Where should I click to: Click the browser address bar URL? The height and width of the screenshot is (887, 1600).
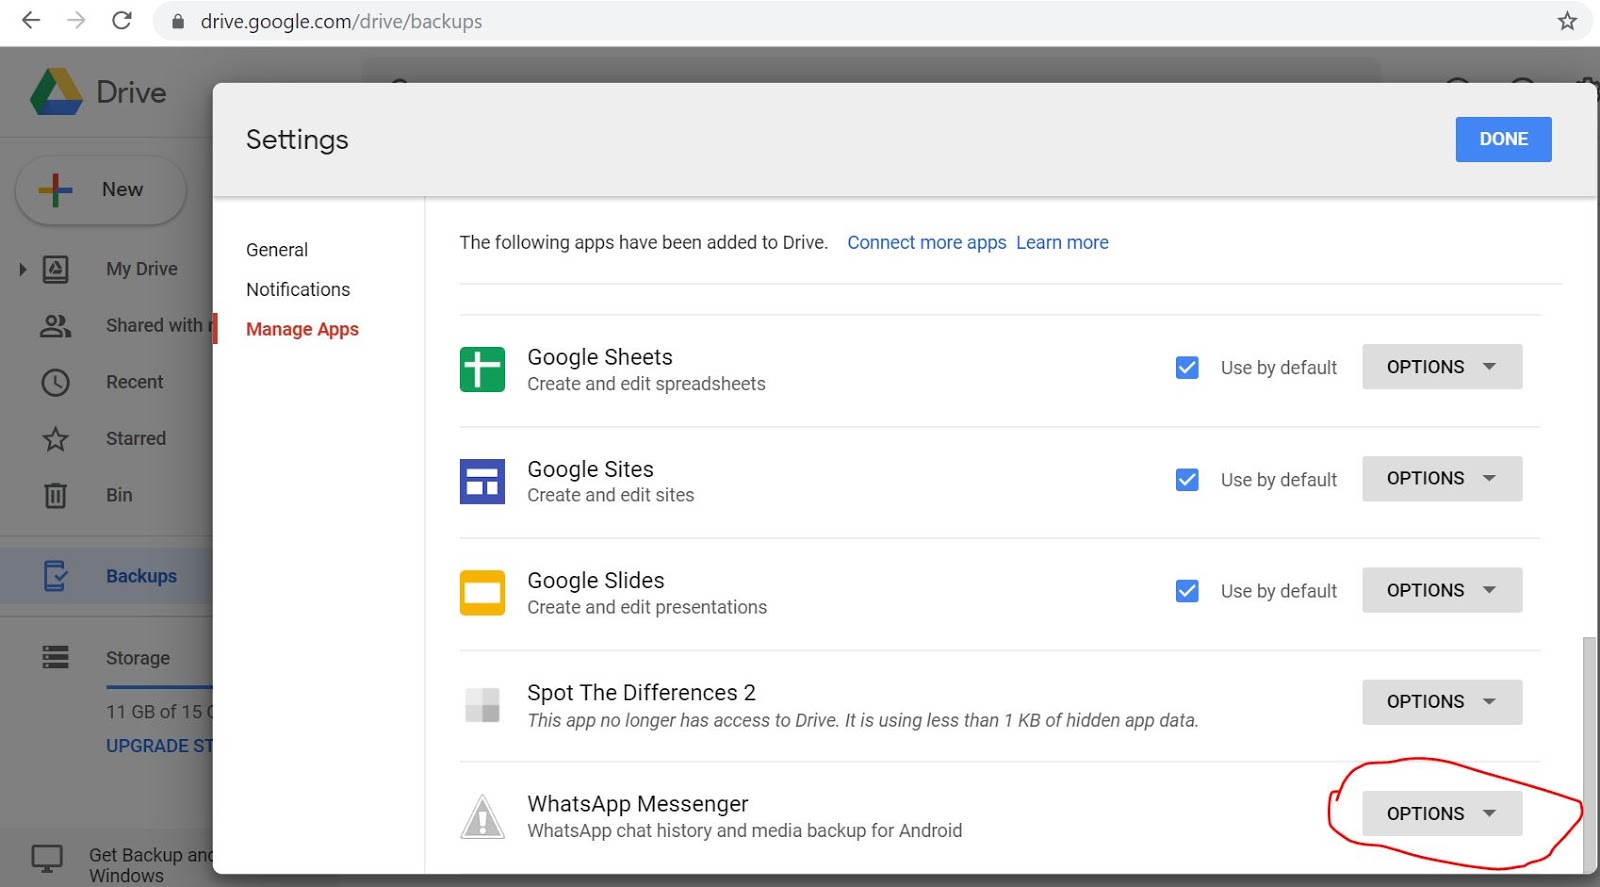341,21
